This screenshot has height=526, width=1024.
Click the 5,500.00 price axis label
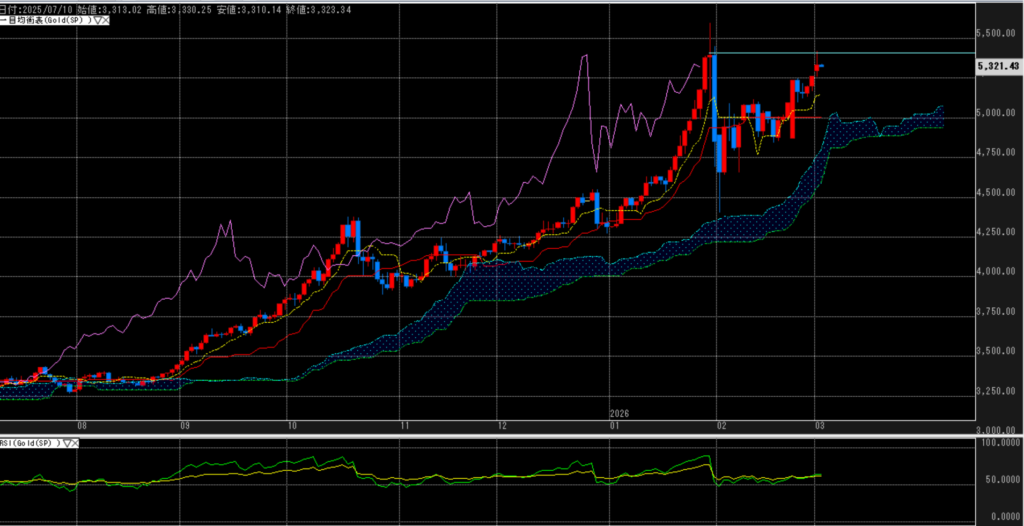(996, 33)
